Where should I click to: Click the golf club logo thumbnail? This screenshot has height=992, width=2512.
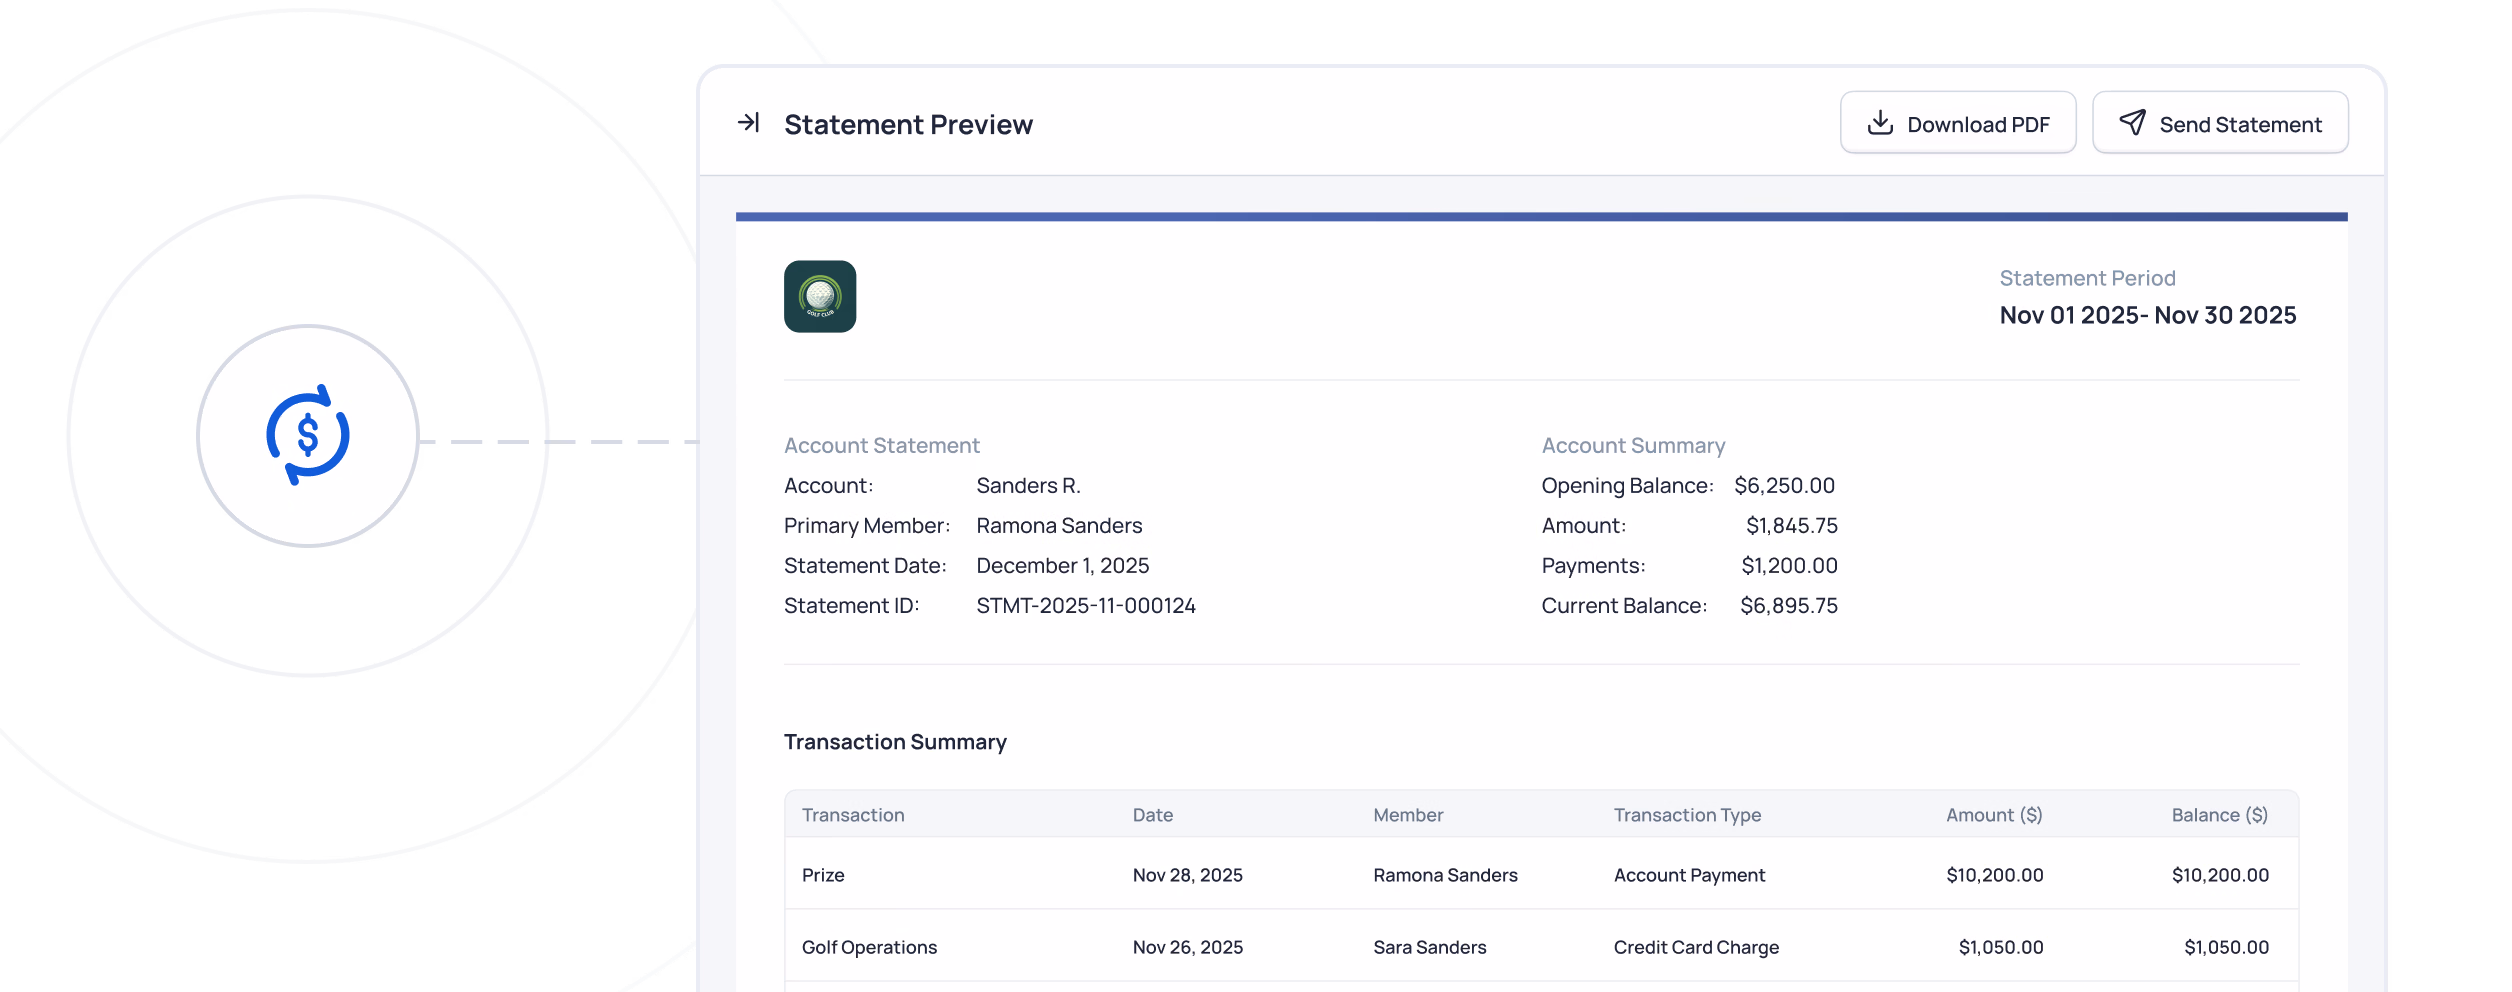(x=820, y=297)
